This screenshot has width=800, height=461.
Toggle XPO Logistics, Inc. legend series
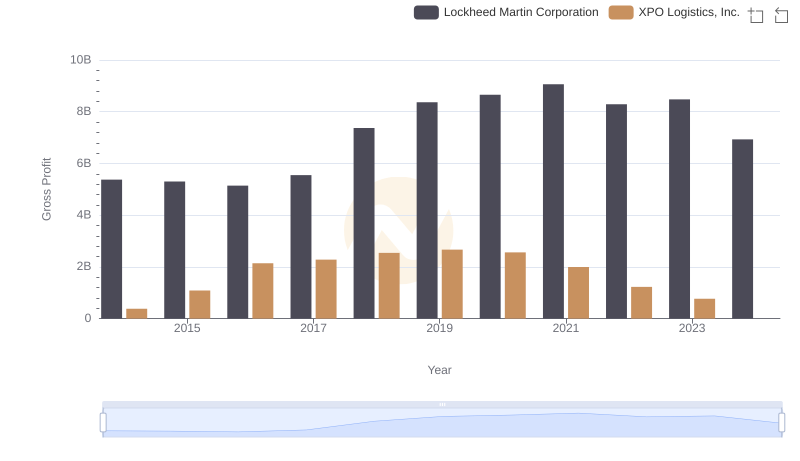tap(674, 12)
